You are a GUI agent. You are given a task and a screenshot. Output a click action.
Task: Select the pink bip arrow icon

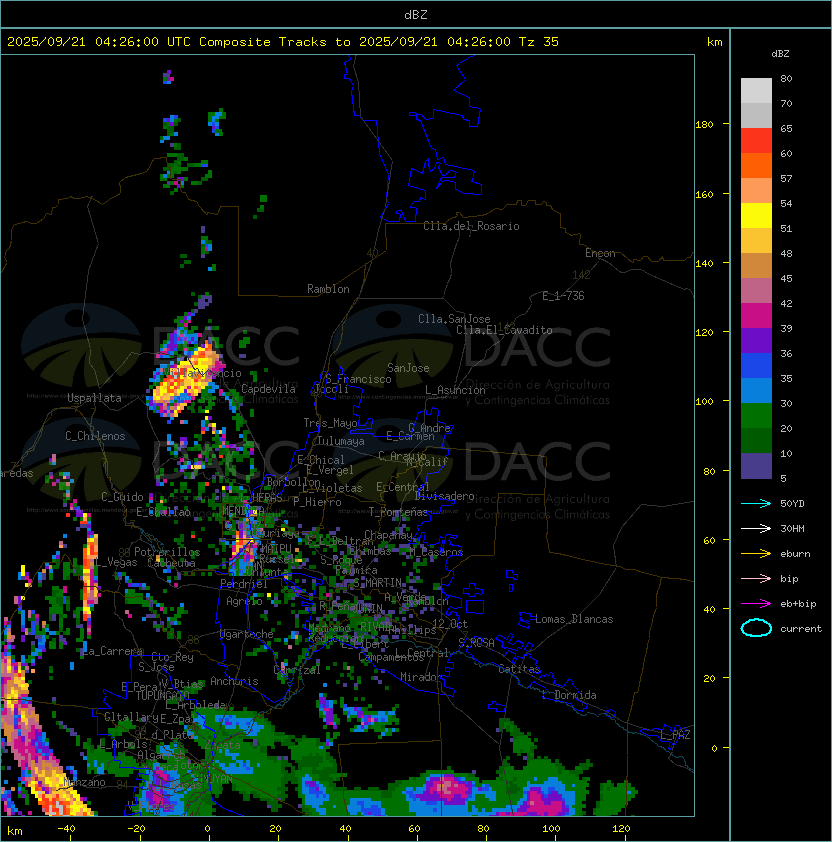pos(756,578)
